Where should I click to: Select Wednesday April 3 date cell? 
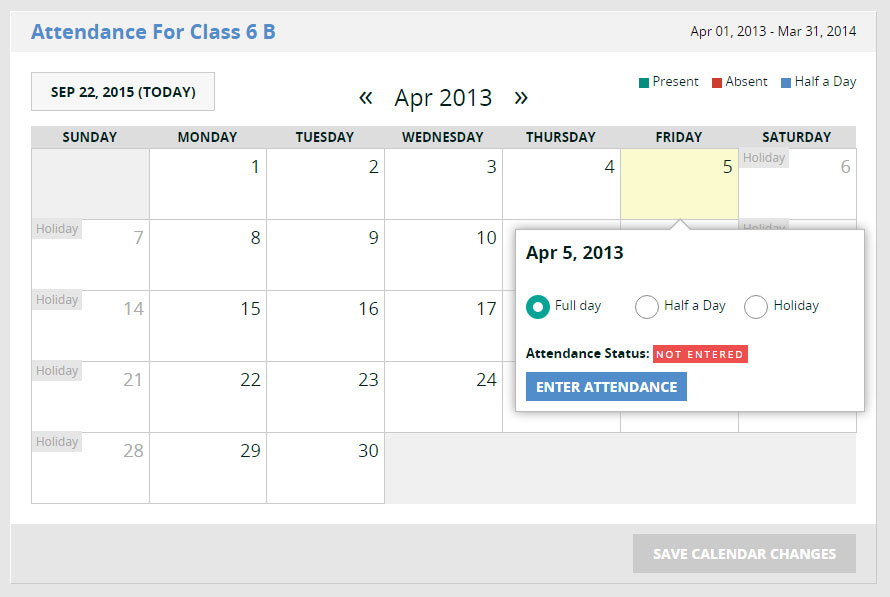coord(444,184)
